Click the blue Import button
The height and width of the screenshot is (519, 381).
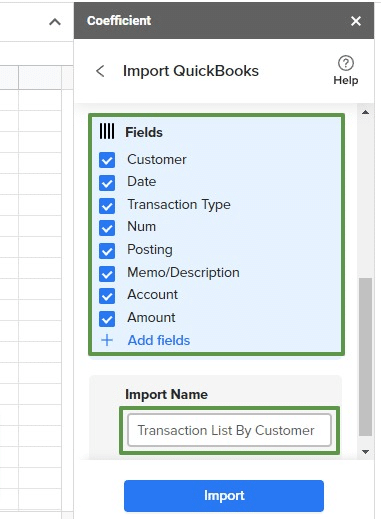click(x=224, y=496)
